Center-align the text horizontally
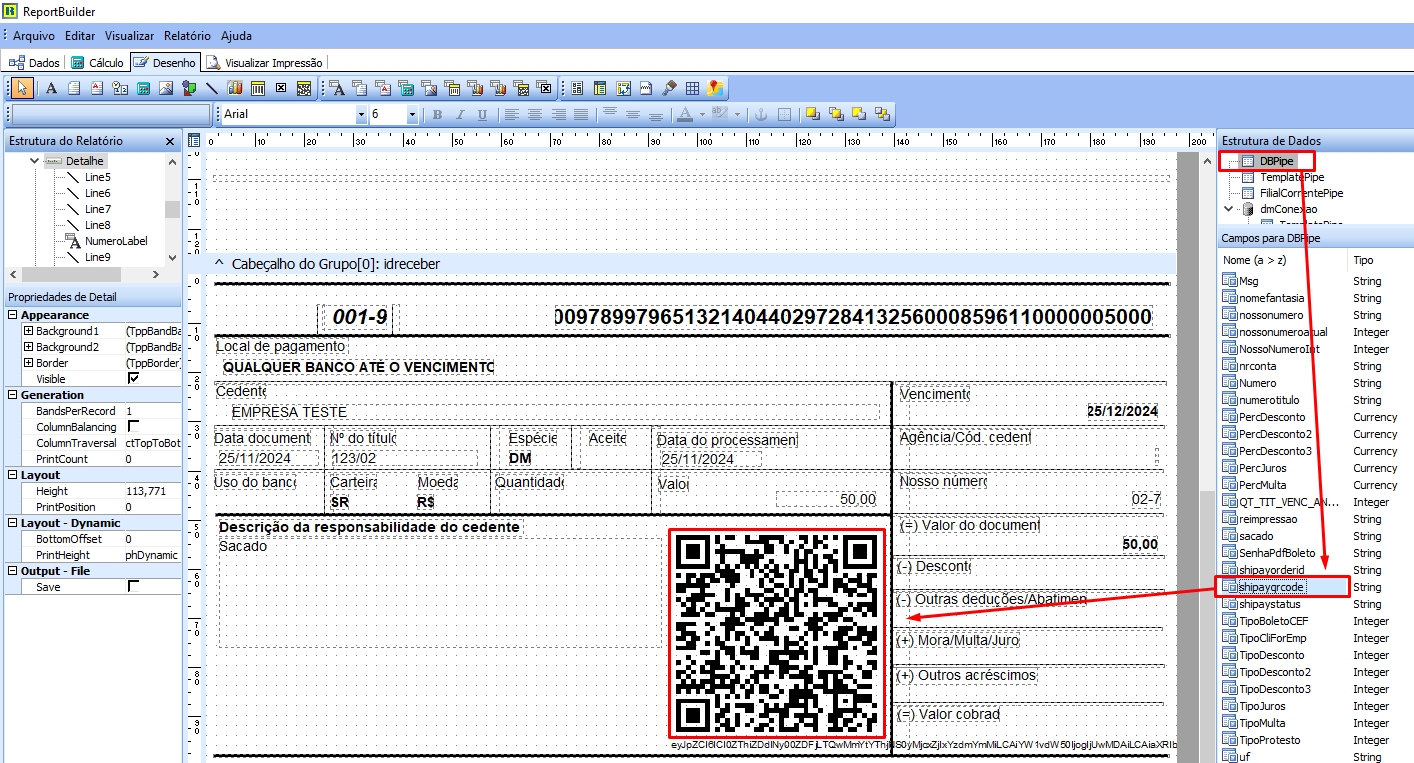 pyautogui.click(x=535, y=114)
